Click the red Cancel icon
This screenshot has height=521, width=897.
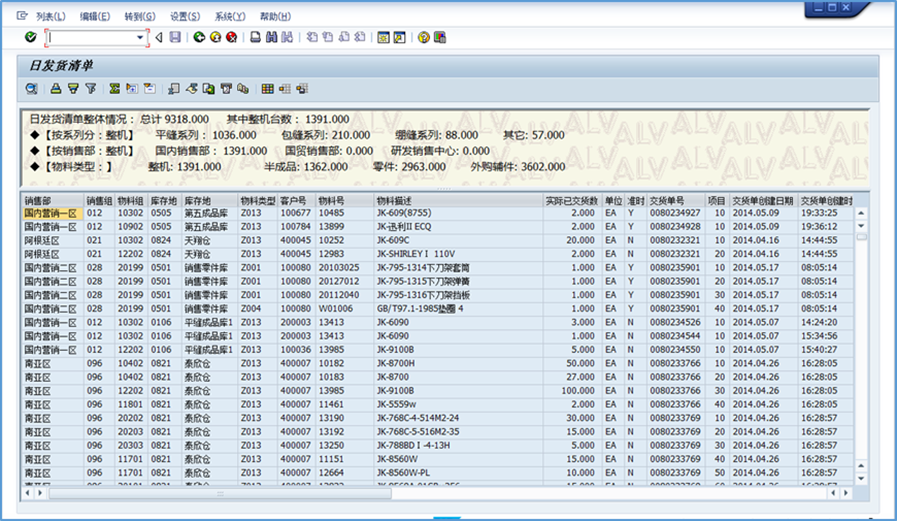[x=231, y=37]
